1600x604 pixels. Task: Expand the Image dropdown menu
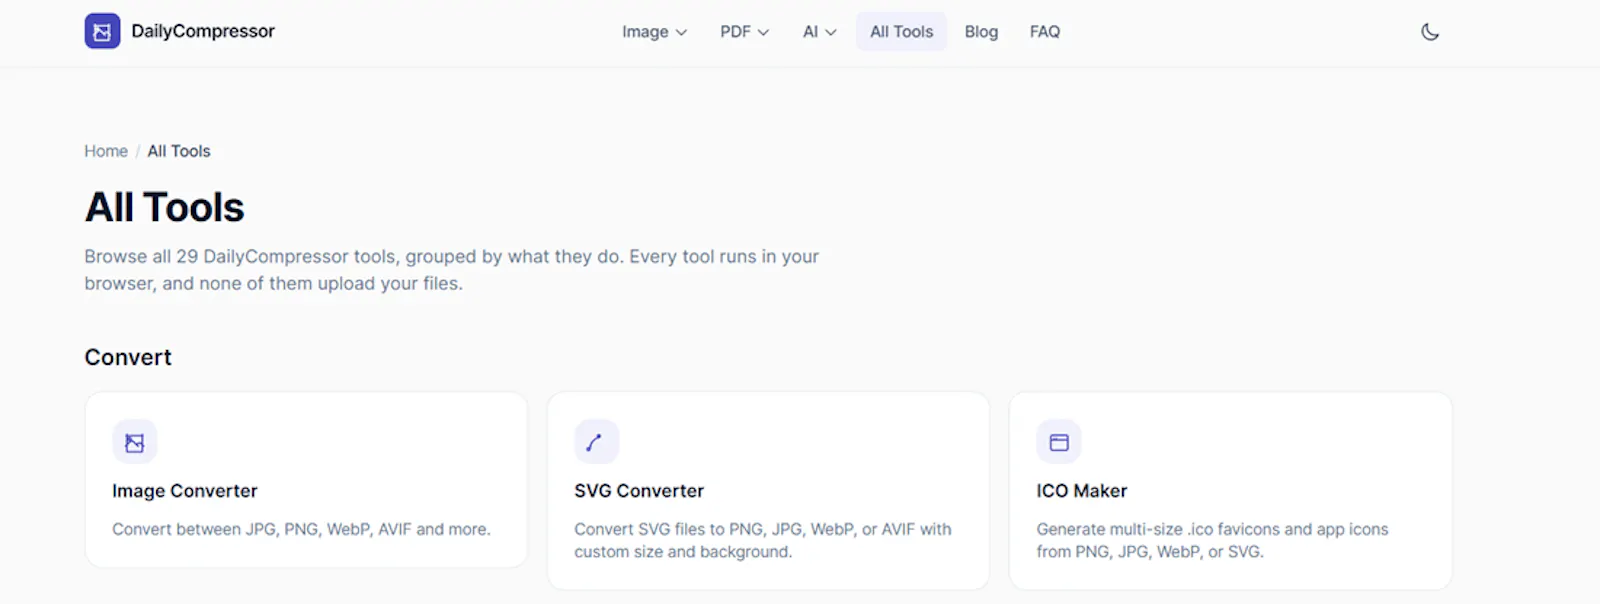[655, 32]
